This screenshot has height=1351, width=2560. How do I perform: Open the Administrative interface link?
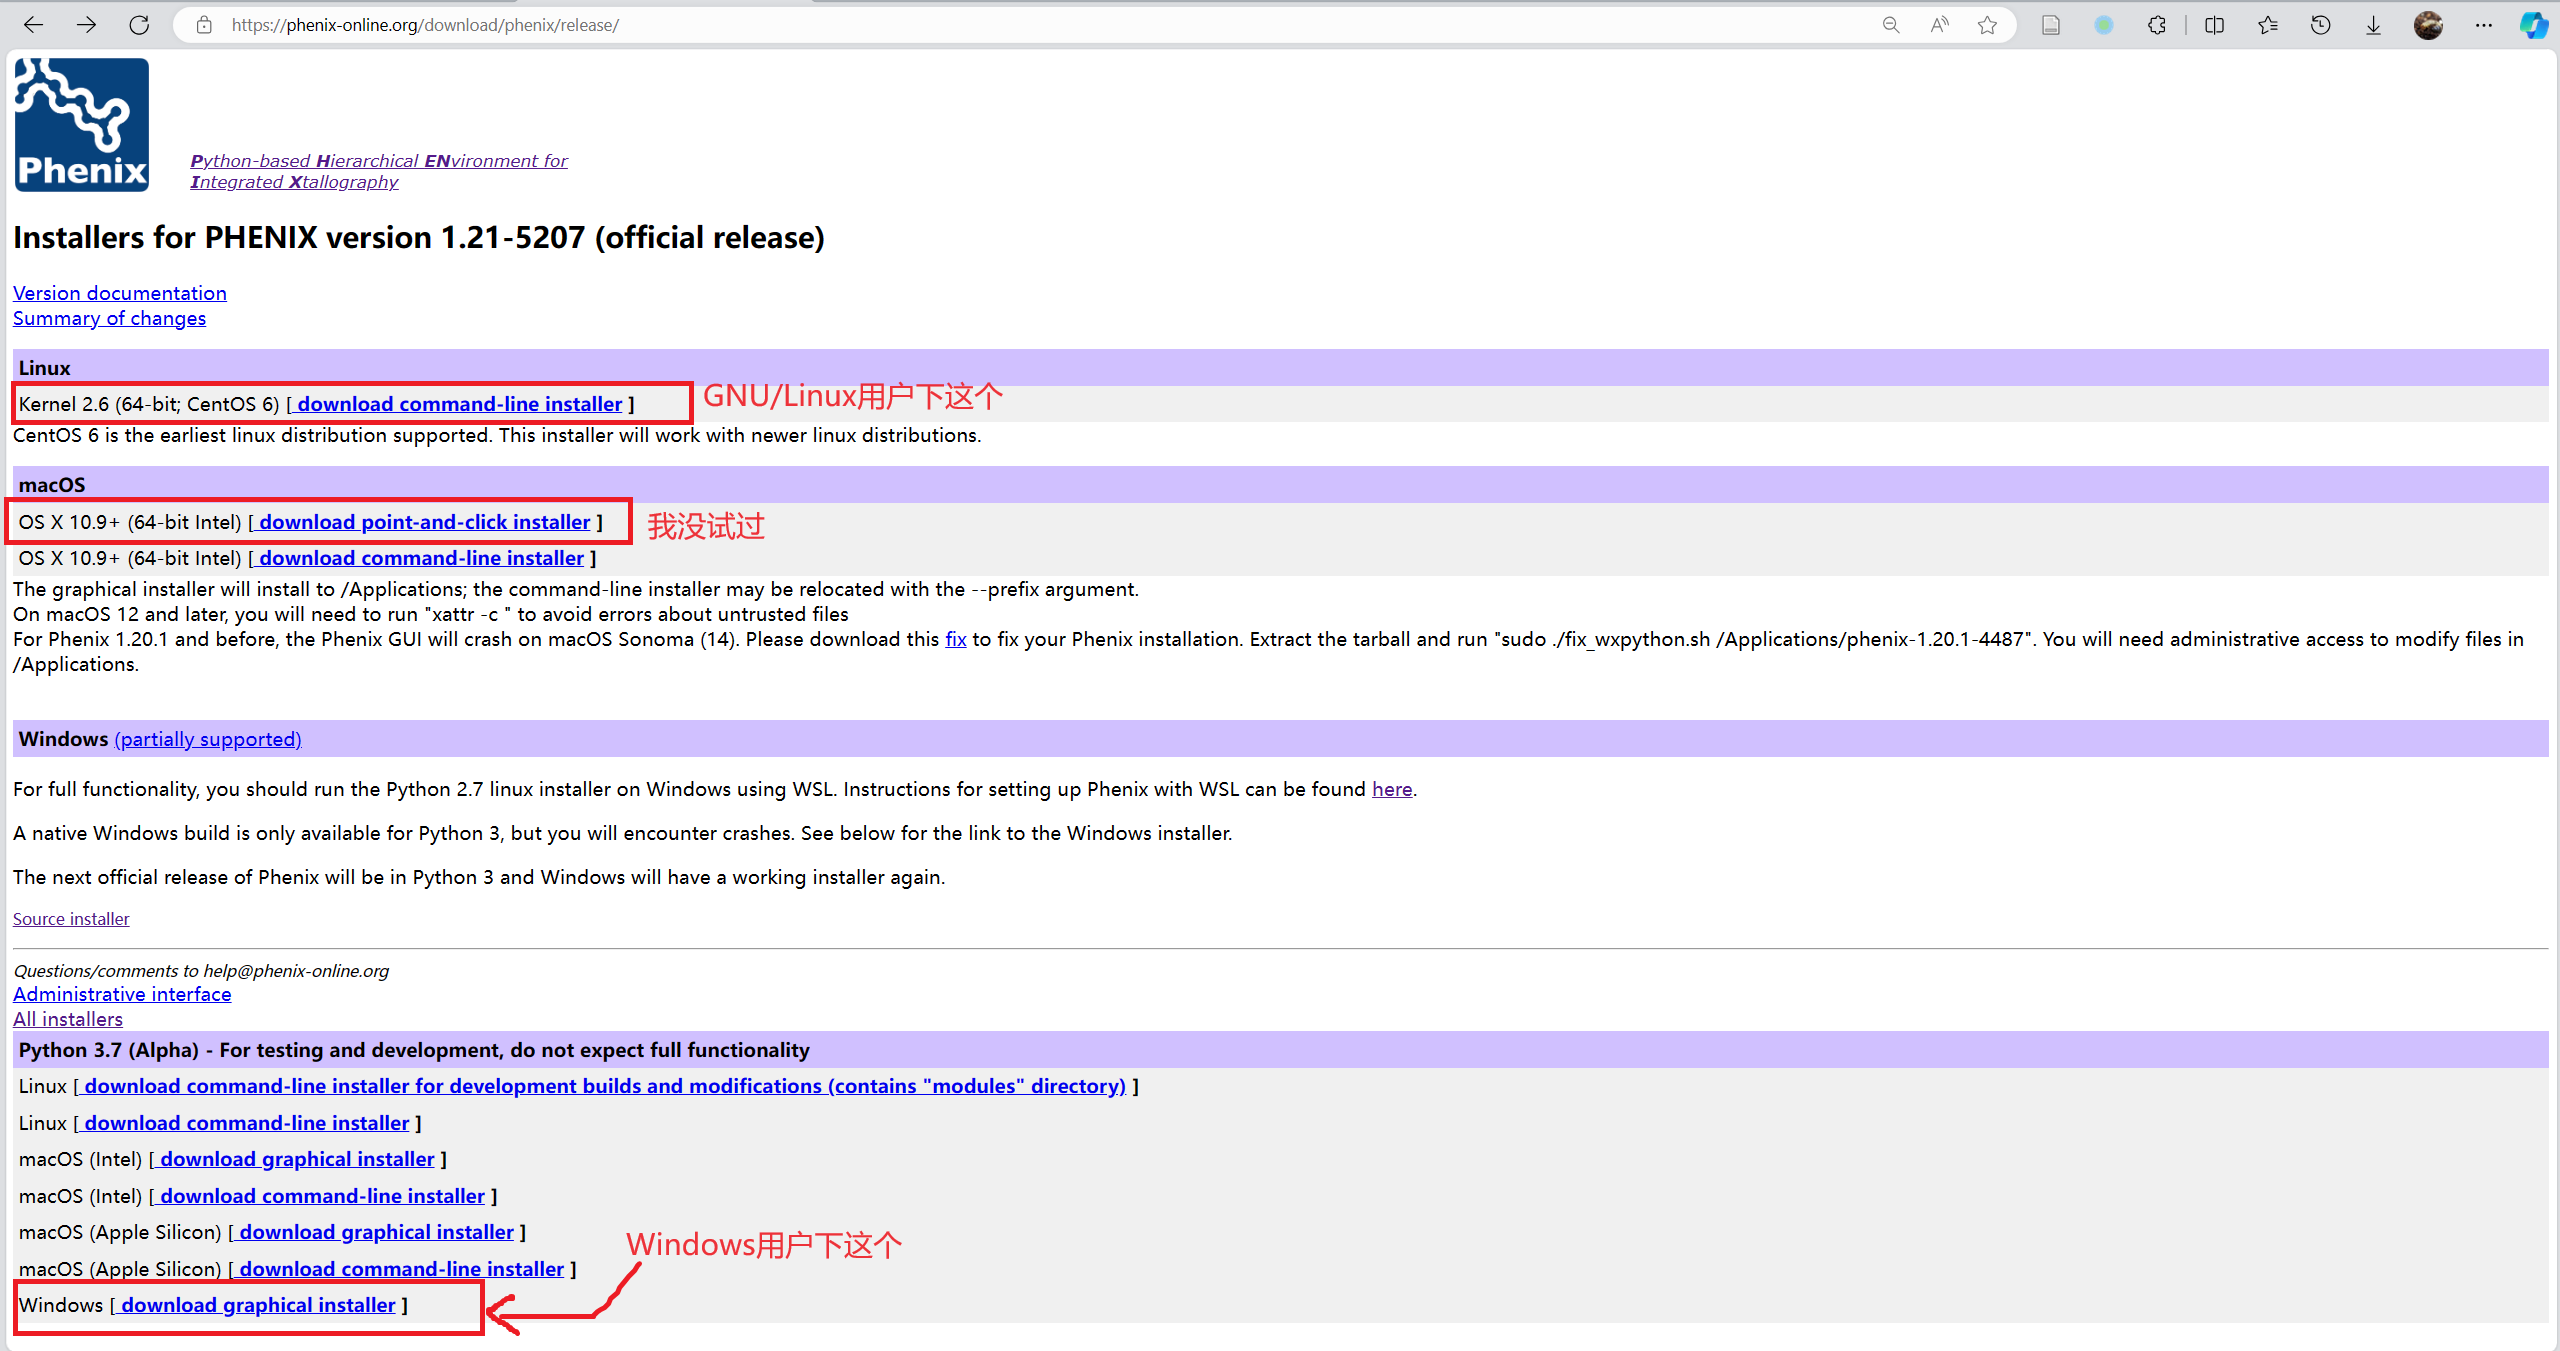click(122, 994)
